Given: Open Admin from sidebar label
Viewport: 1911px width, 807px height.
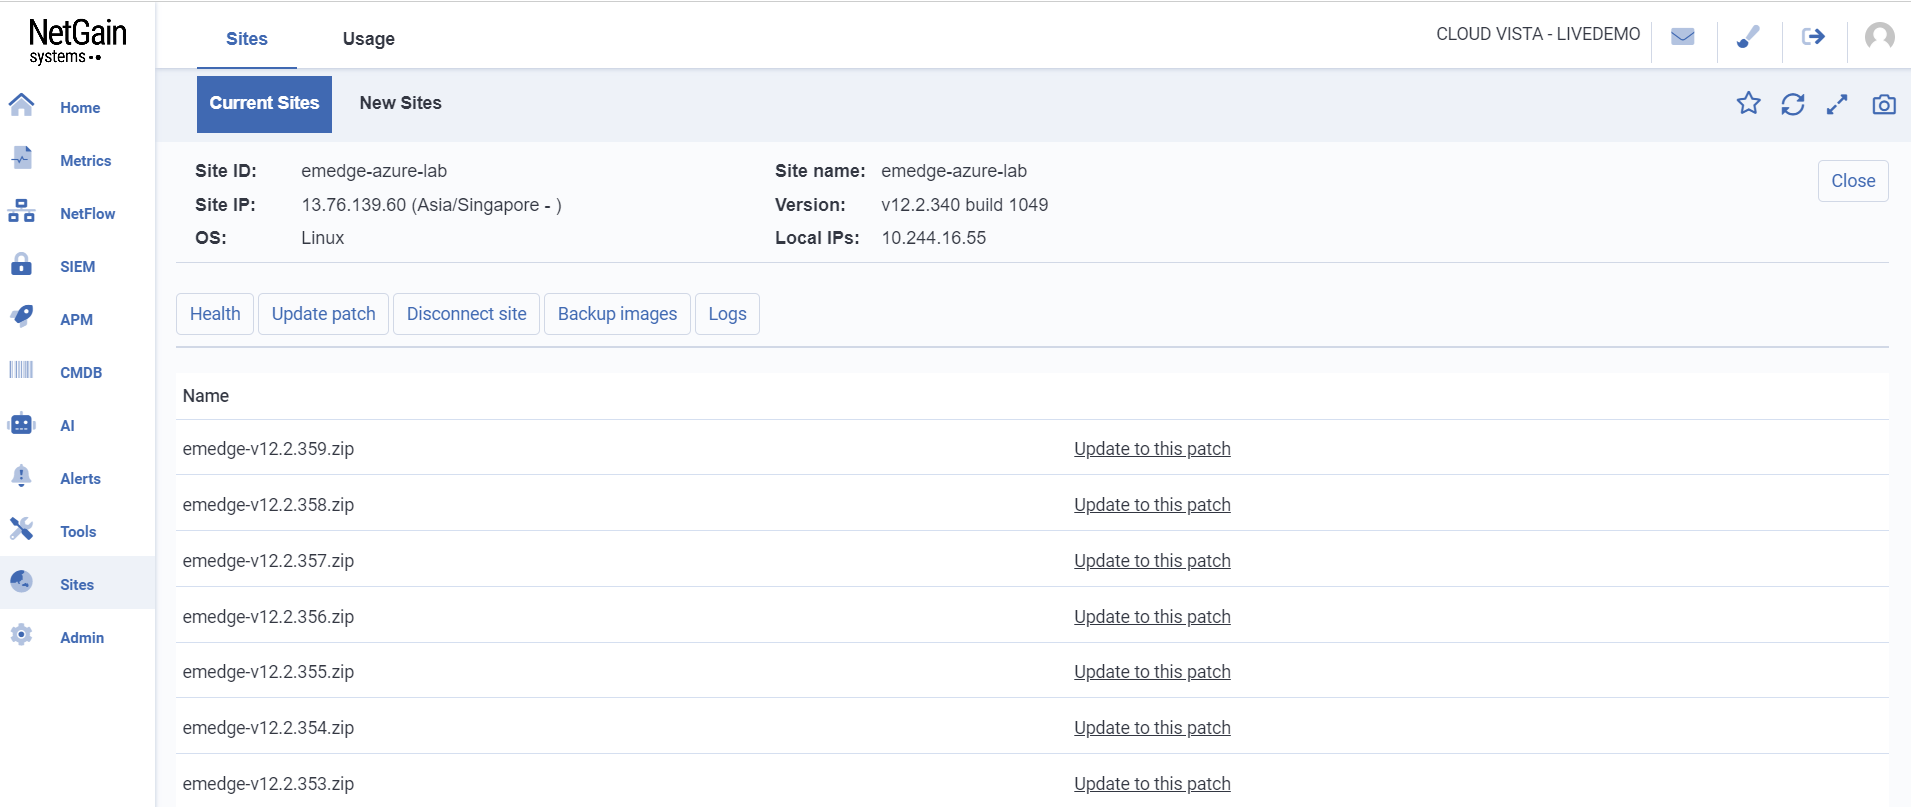Looking at the screenshot, I should pos(82,638).
